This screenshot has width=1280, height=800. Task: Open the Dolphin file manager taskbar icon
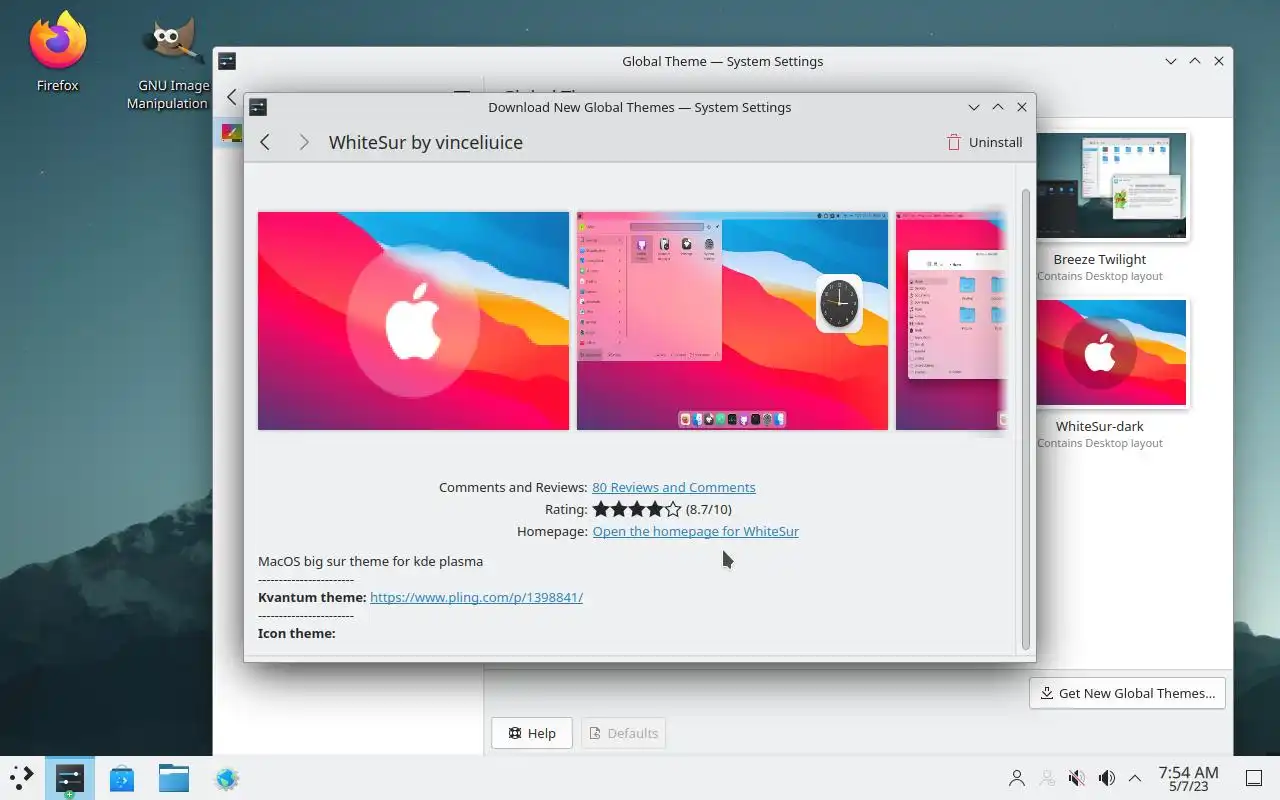click(x=174, y=778)
